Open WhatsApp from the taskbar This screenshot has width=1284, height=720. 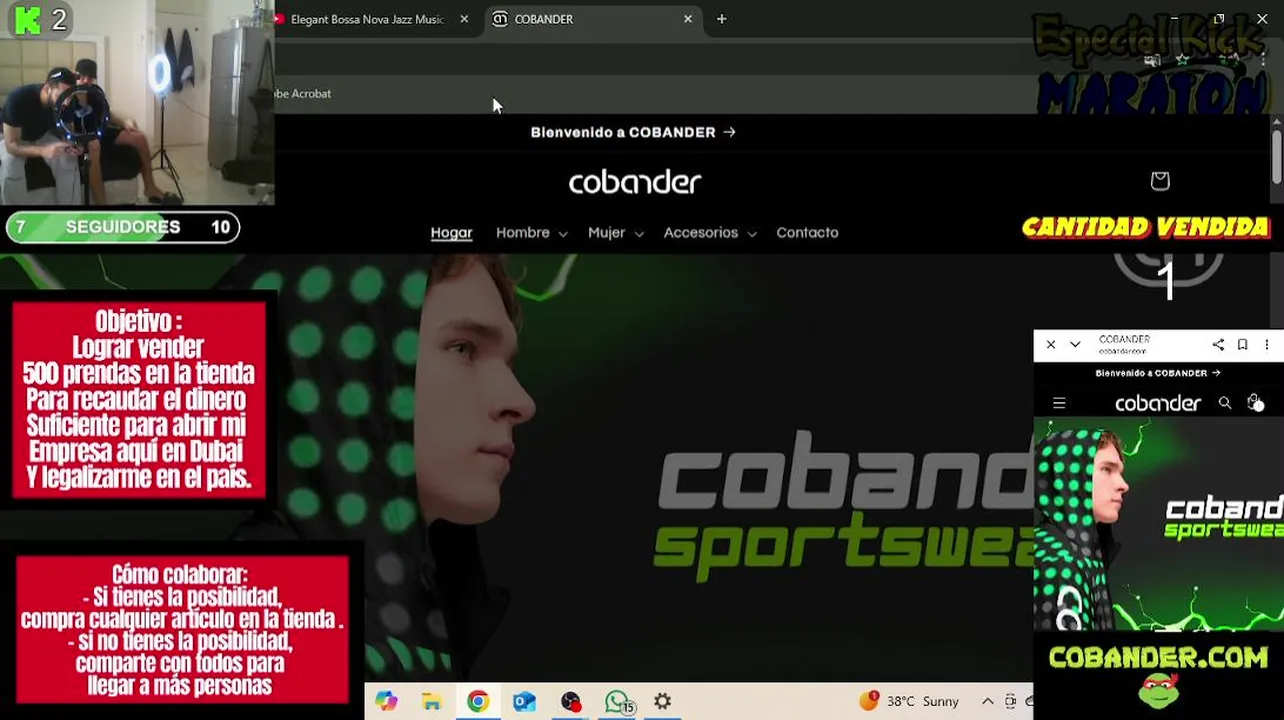[x=617, y=702]
